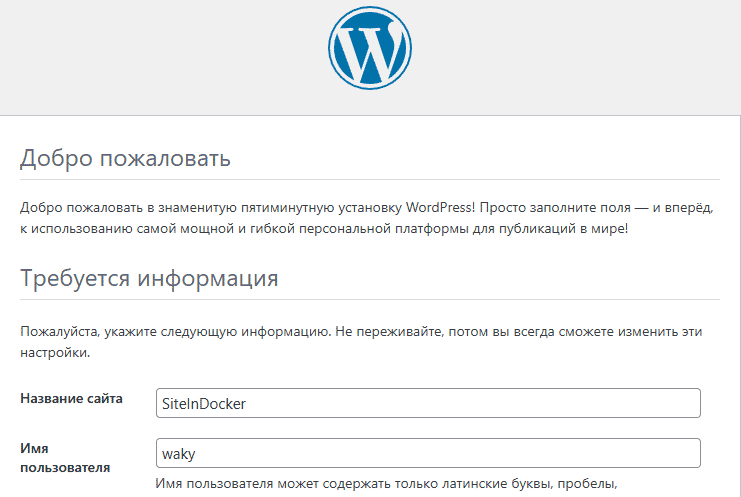Select the "Добро пожаловать" heading
741x497 pixels.
click(125, 158)
